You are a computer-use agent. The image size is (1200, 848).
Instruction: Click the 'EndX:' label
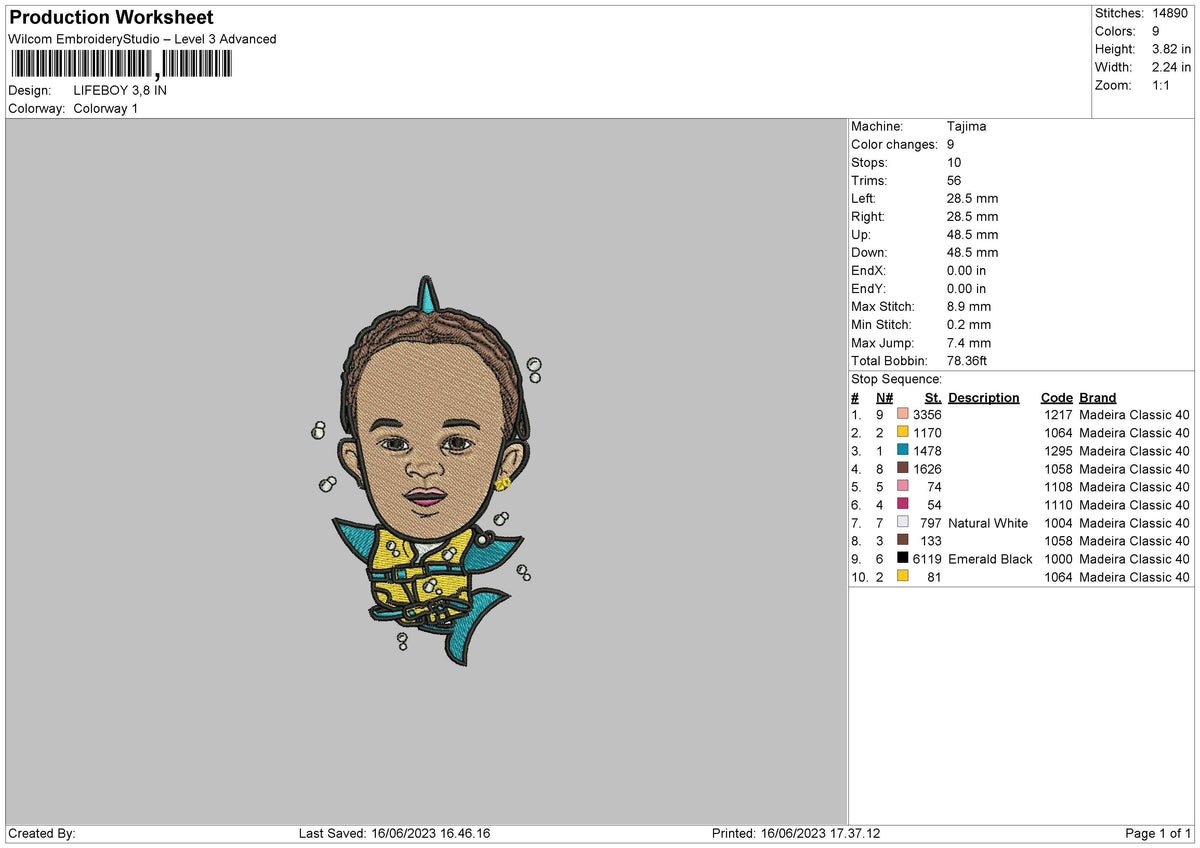pyautogui.click(x=868, y=271)
